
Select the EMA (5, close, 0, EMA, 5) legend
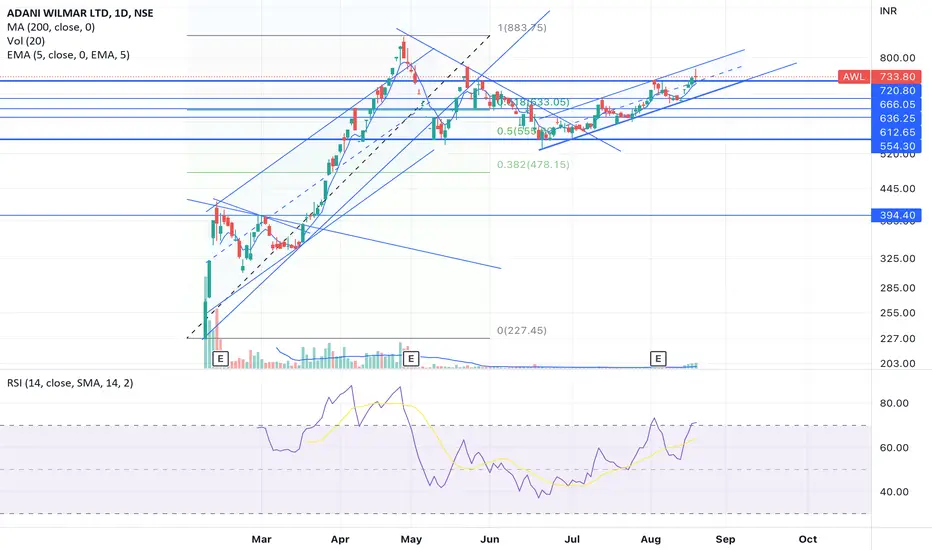[68, 55]
